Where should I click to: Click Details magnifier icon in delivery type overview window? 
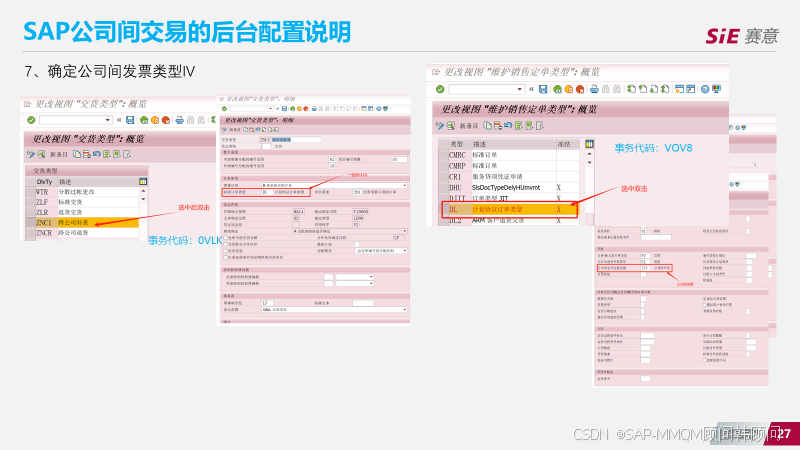click(x=41, y=154)
